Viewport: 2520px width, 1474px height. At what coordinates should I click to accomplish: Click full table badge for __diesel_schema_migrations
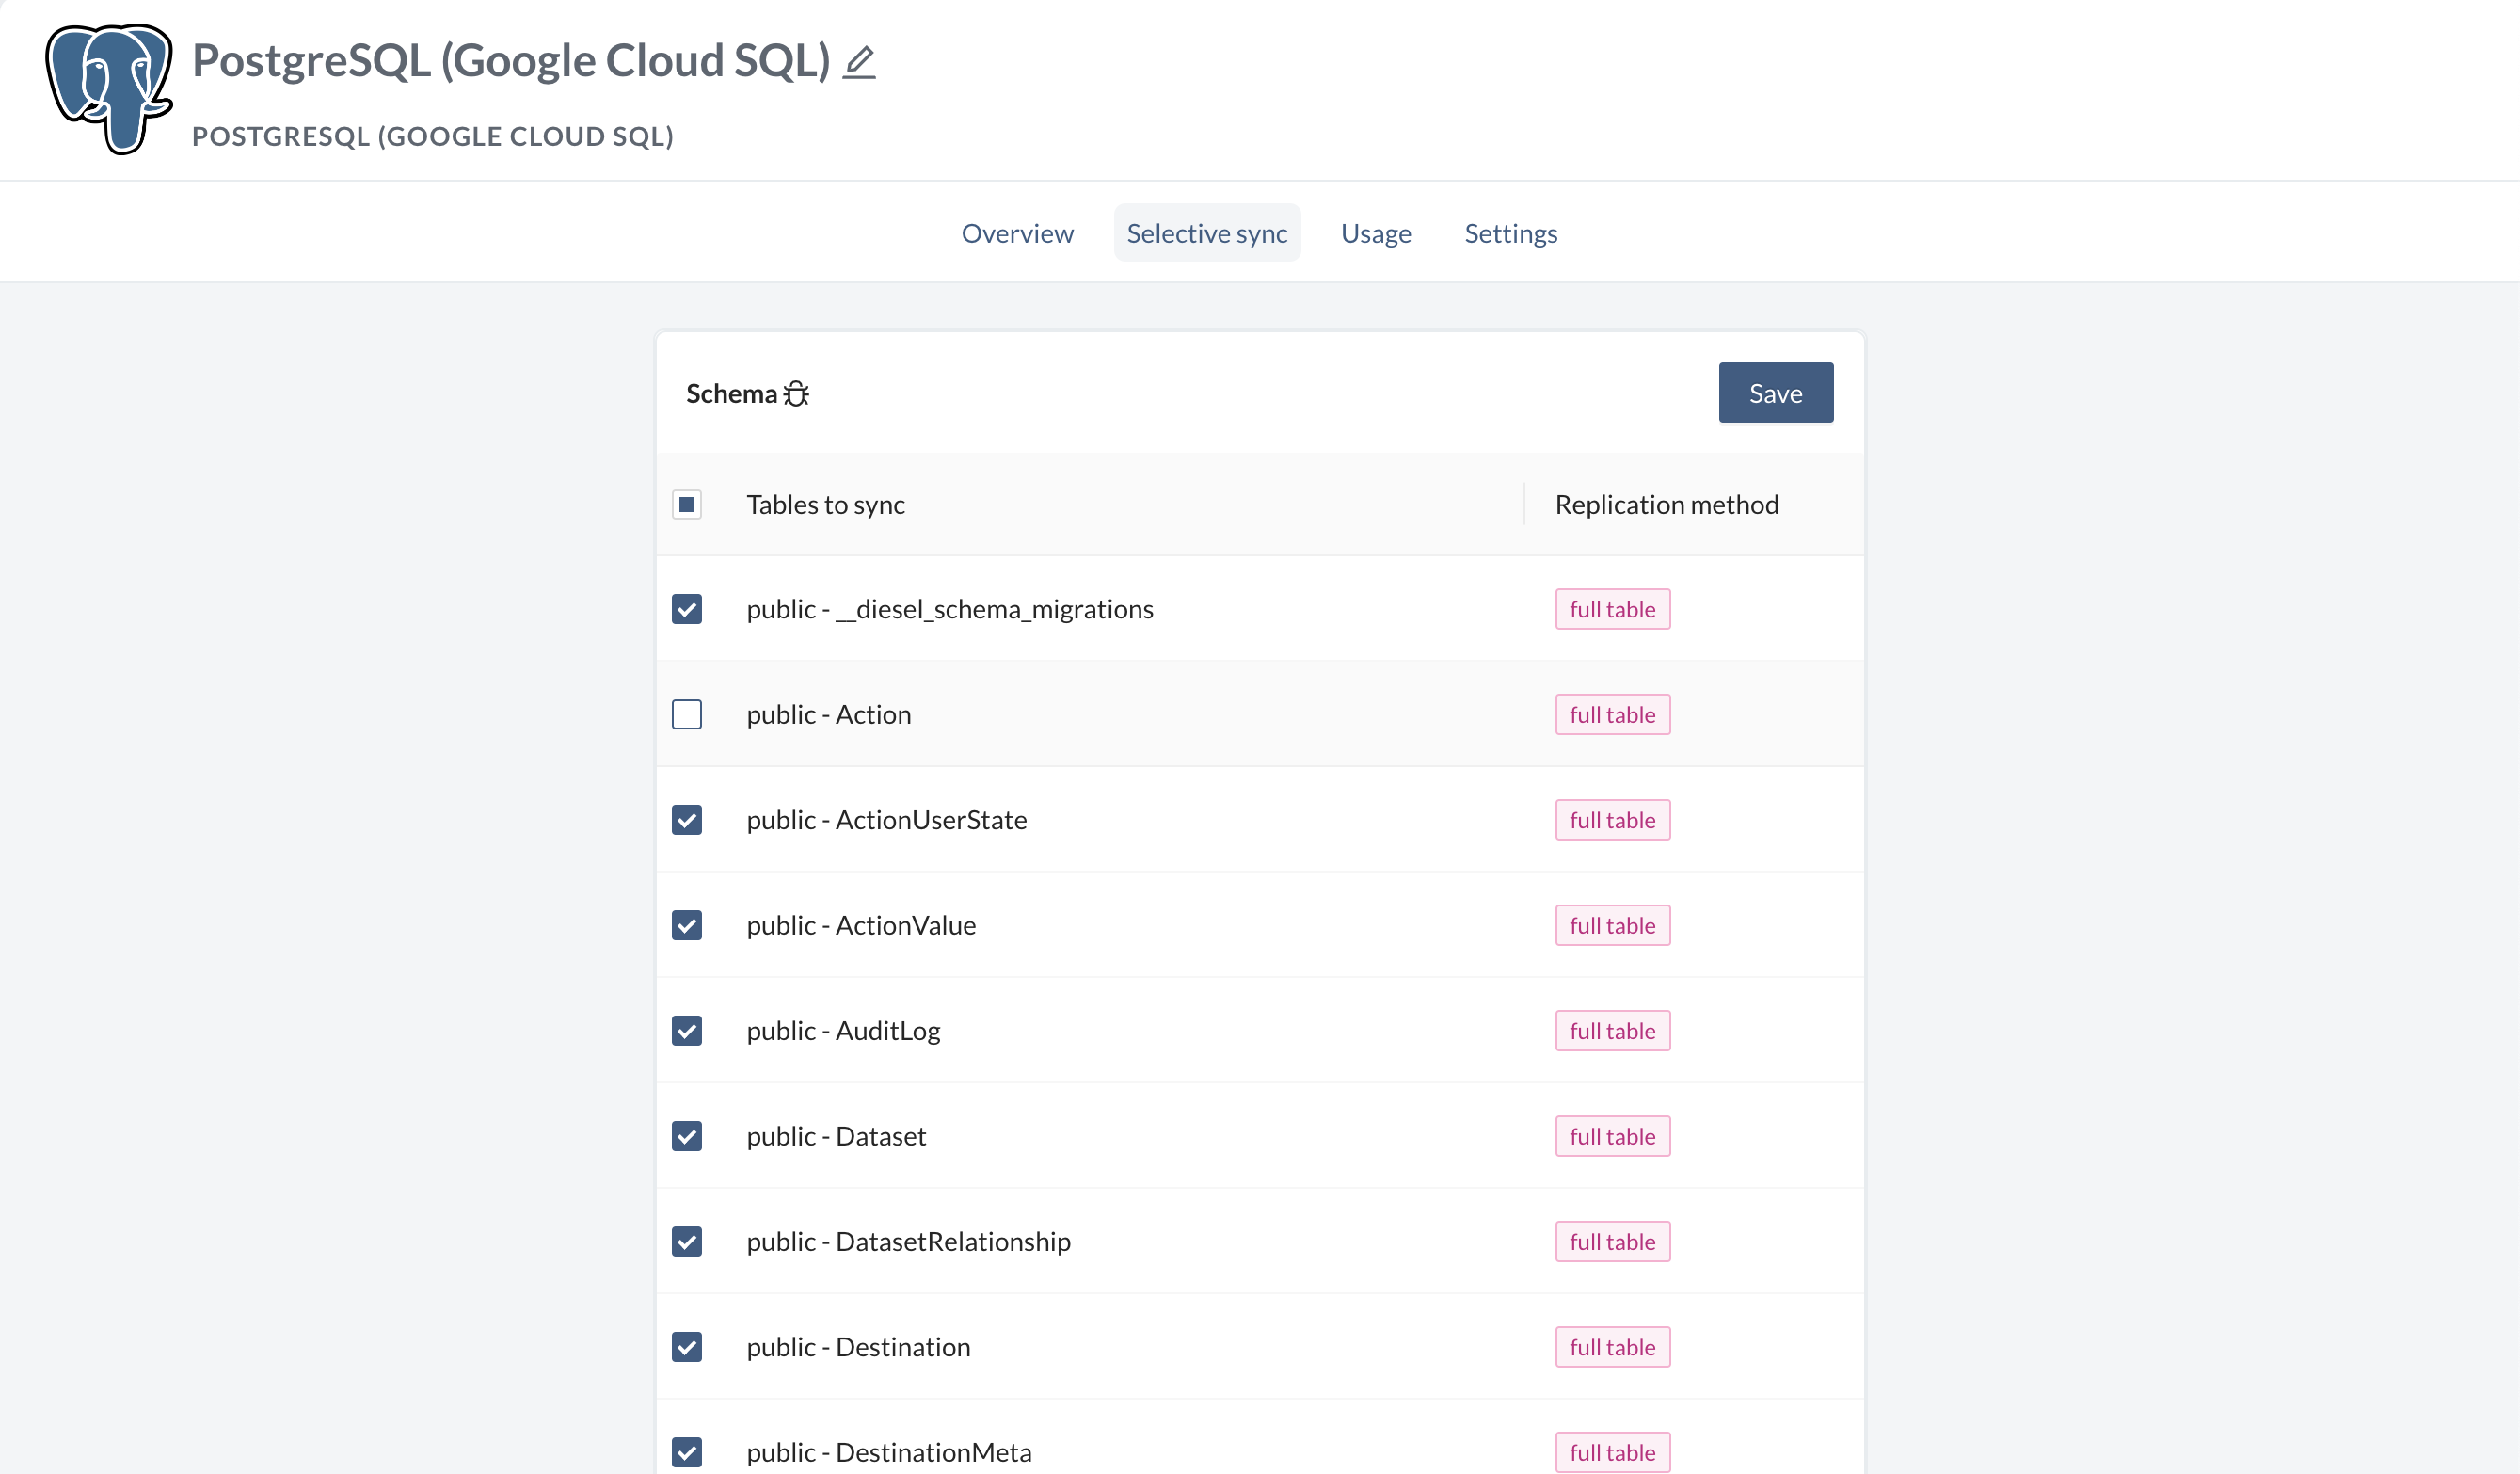coord(1613,609)
